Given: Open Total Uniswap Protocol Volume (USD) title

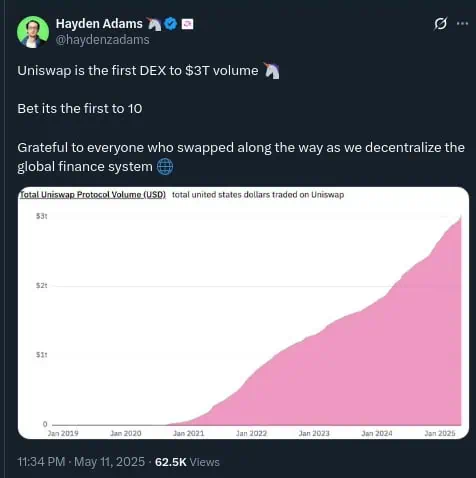Looking at the screenshot, I should (x=92, y=195).
